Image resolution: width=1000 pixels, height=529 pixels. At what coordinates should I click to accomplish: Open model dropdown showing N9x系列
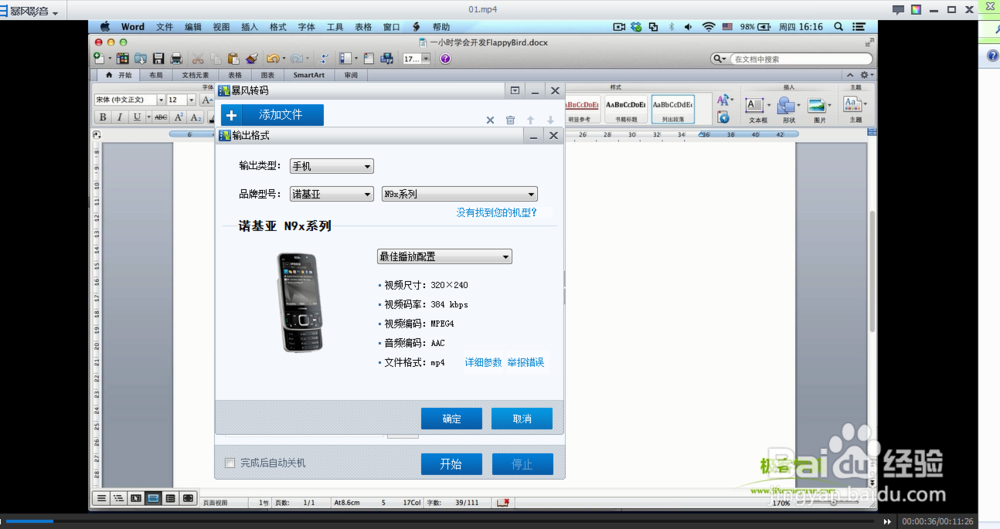(x=459, y=194)
